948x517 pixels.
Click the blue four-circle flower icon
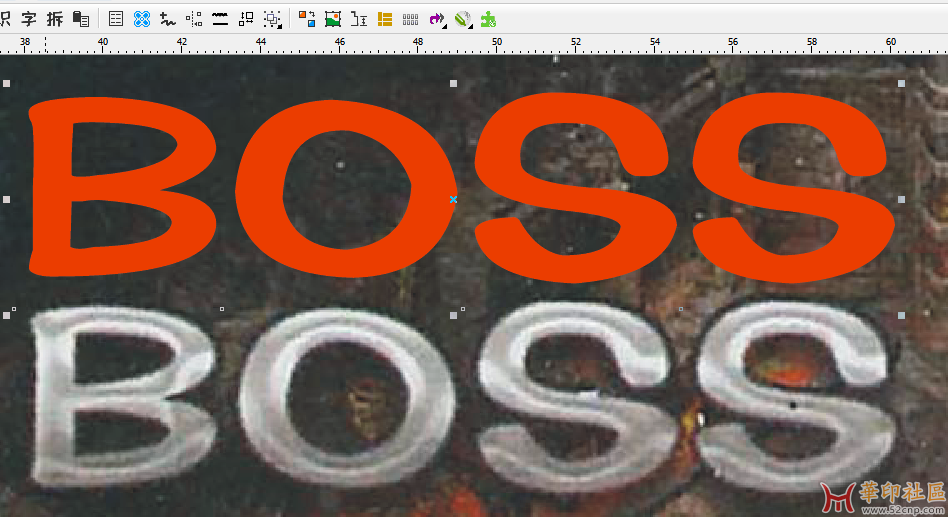tap(141, 19)
